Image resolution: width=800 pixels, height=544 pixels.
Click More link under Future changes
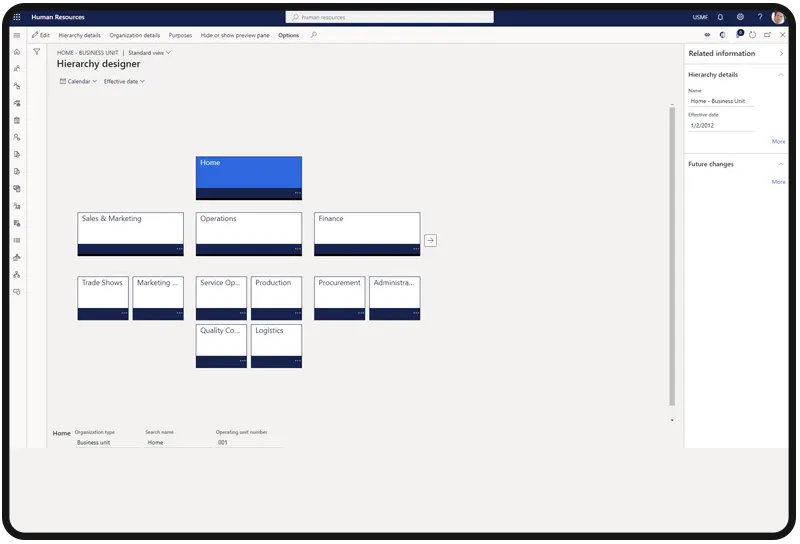pos(778,182)
